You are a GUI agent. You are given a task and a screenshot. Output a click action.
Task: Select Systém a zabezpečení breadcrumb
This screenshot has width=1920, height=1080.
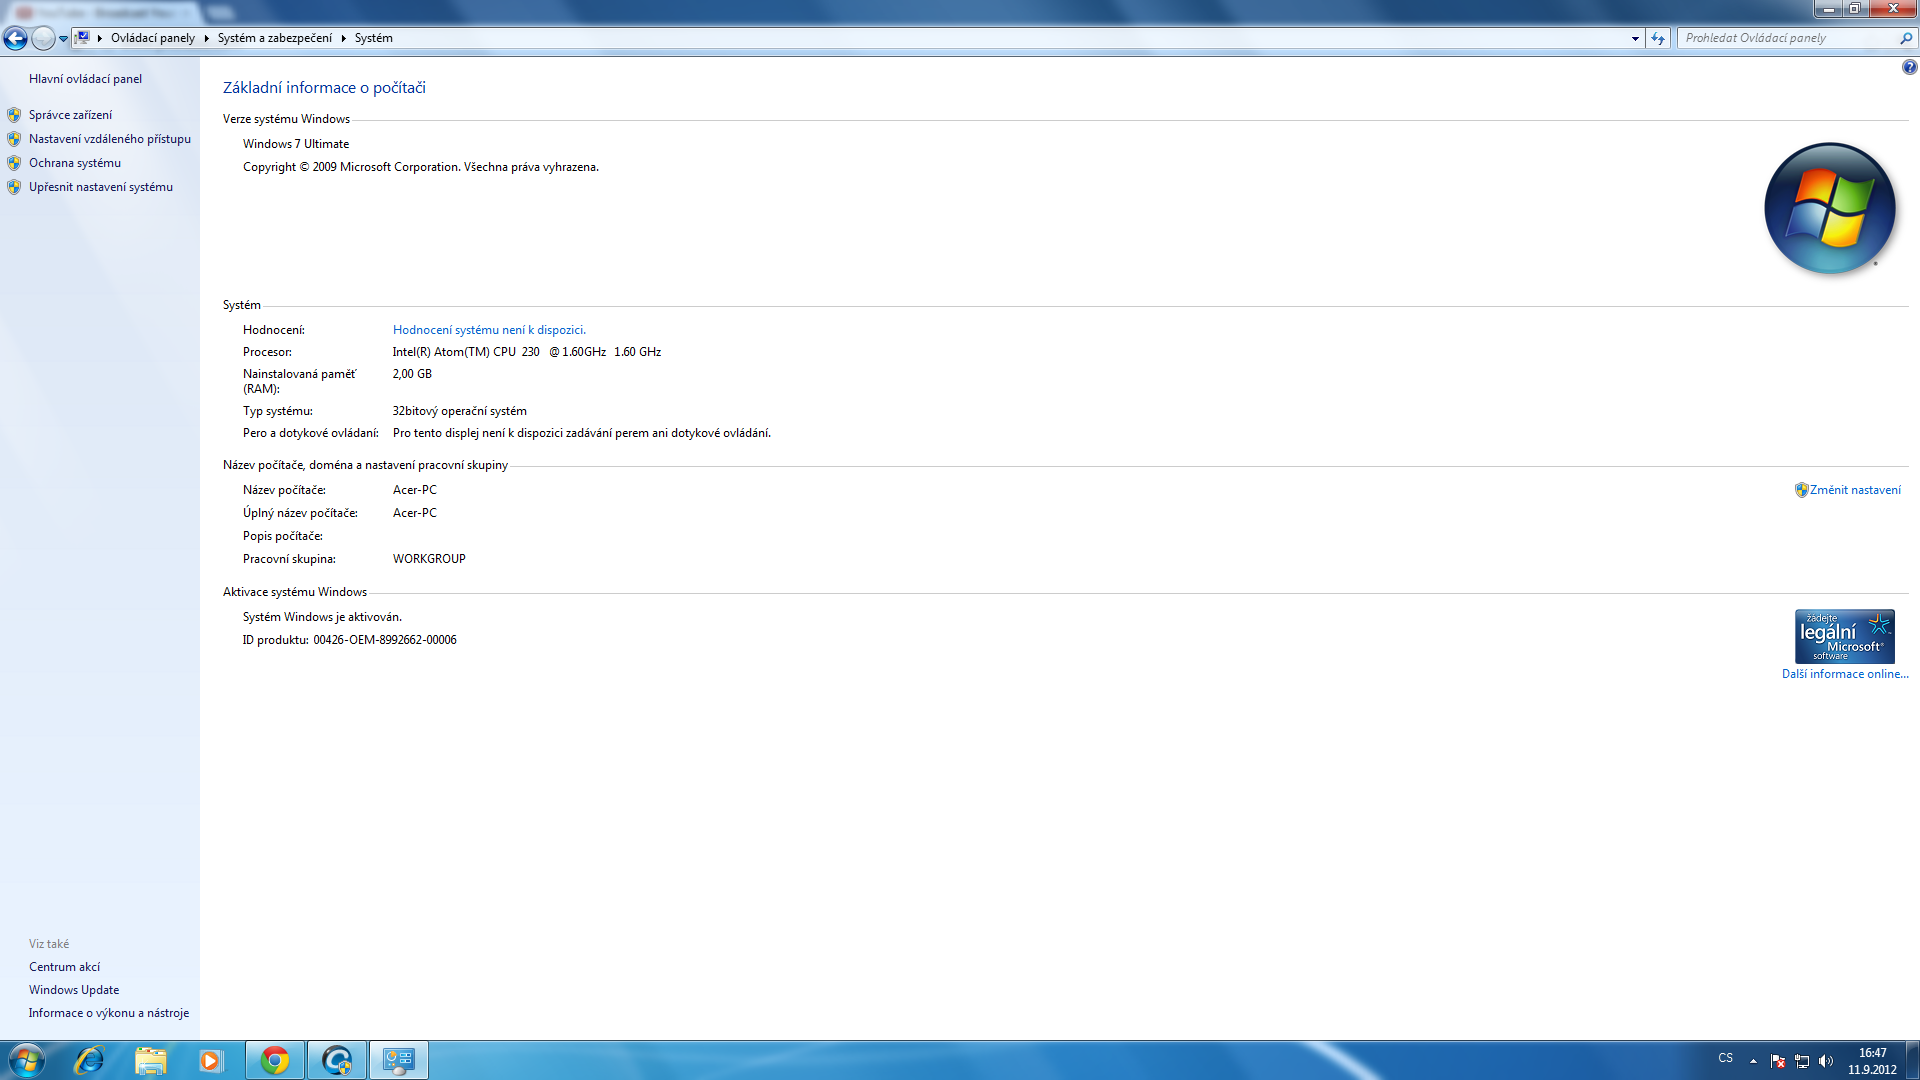[275, 38]
